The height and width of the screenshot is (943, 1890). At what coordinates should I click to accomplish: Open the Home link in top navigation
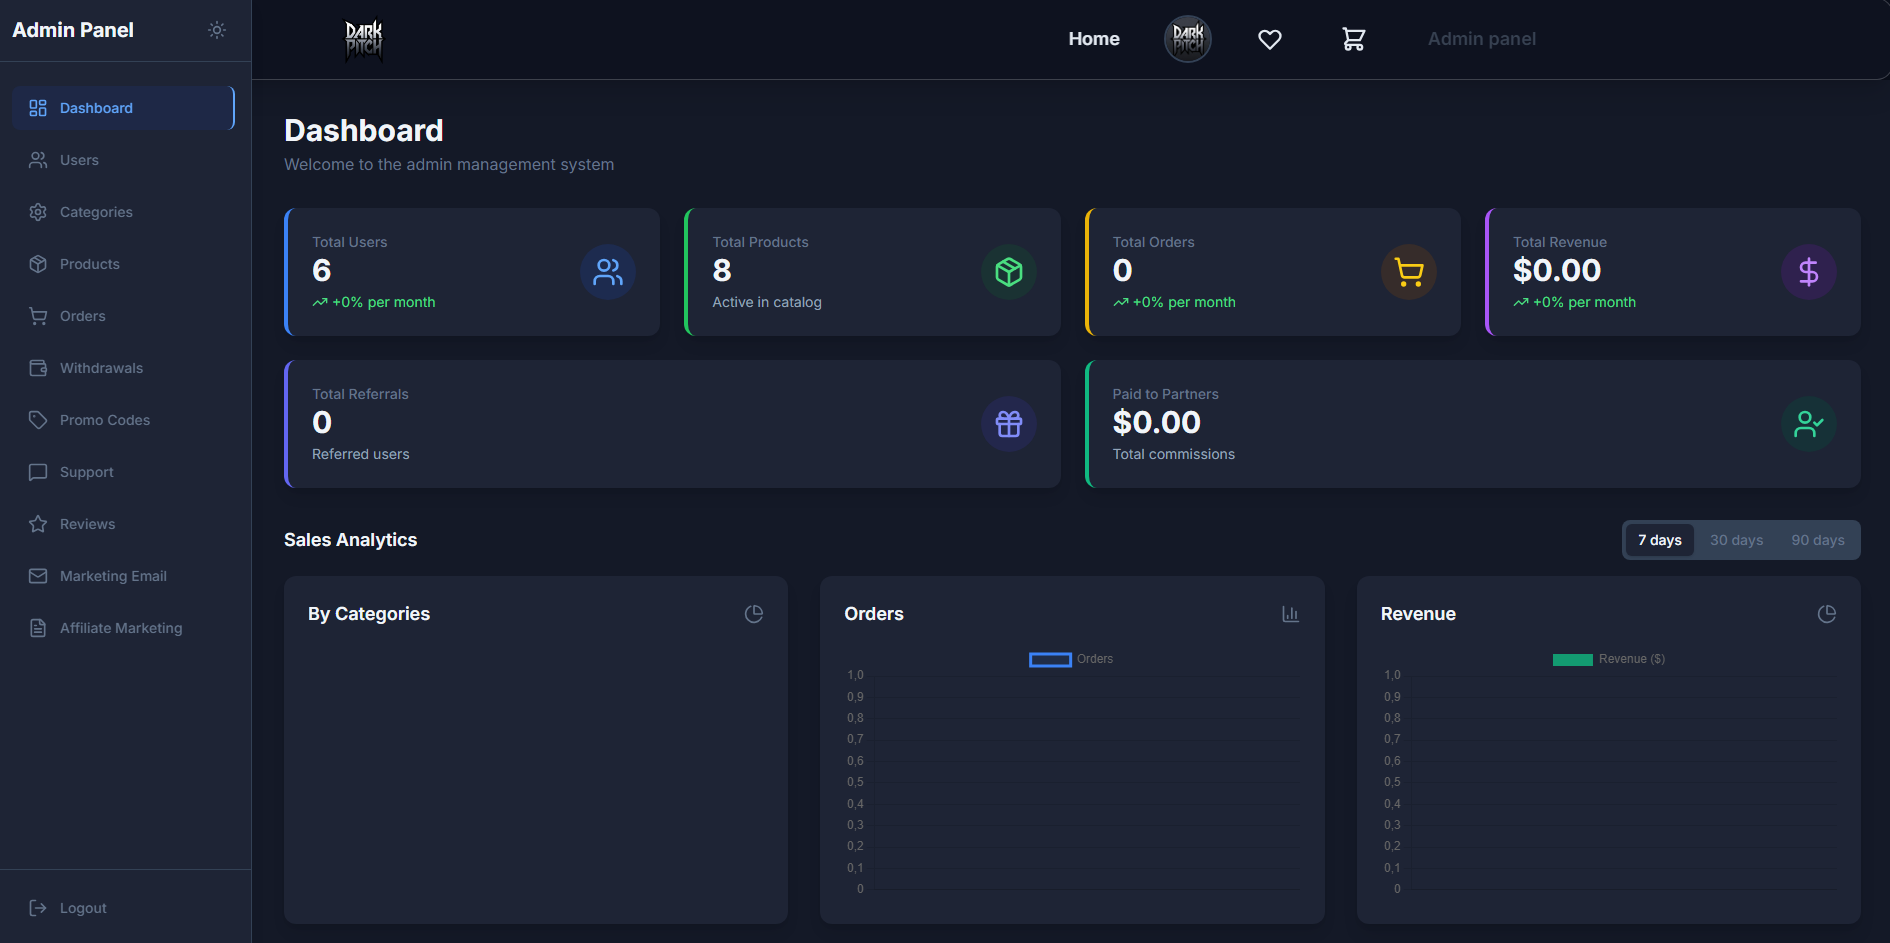(1094, 39)
